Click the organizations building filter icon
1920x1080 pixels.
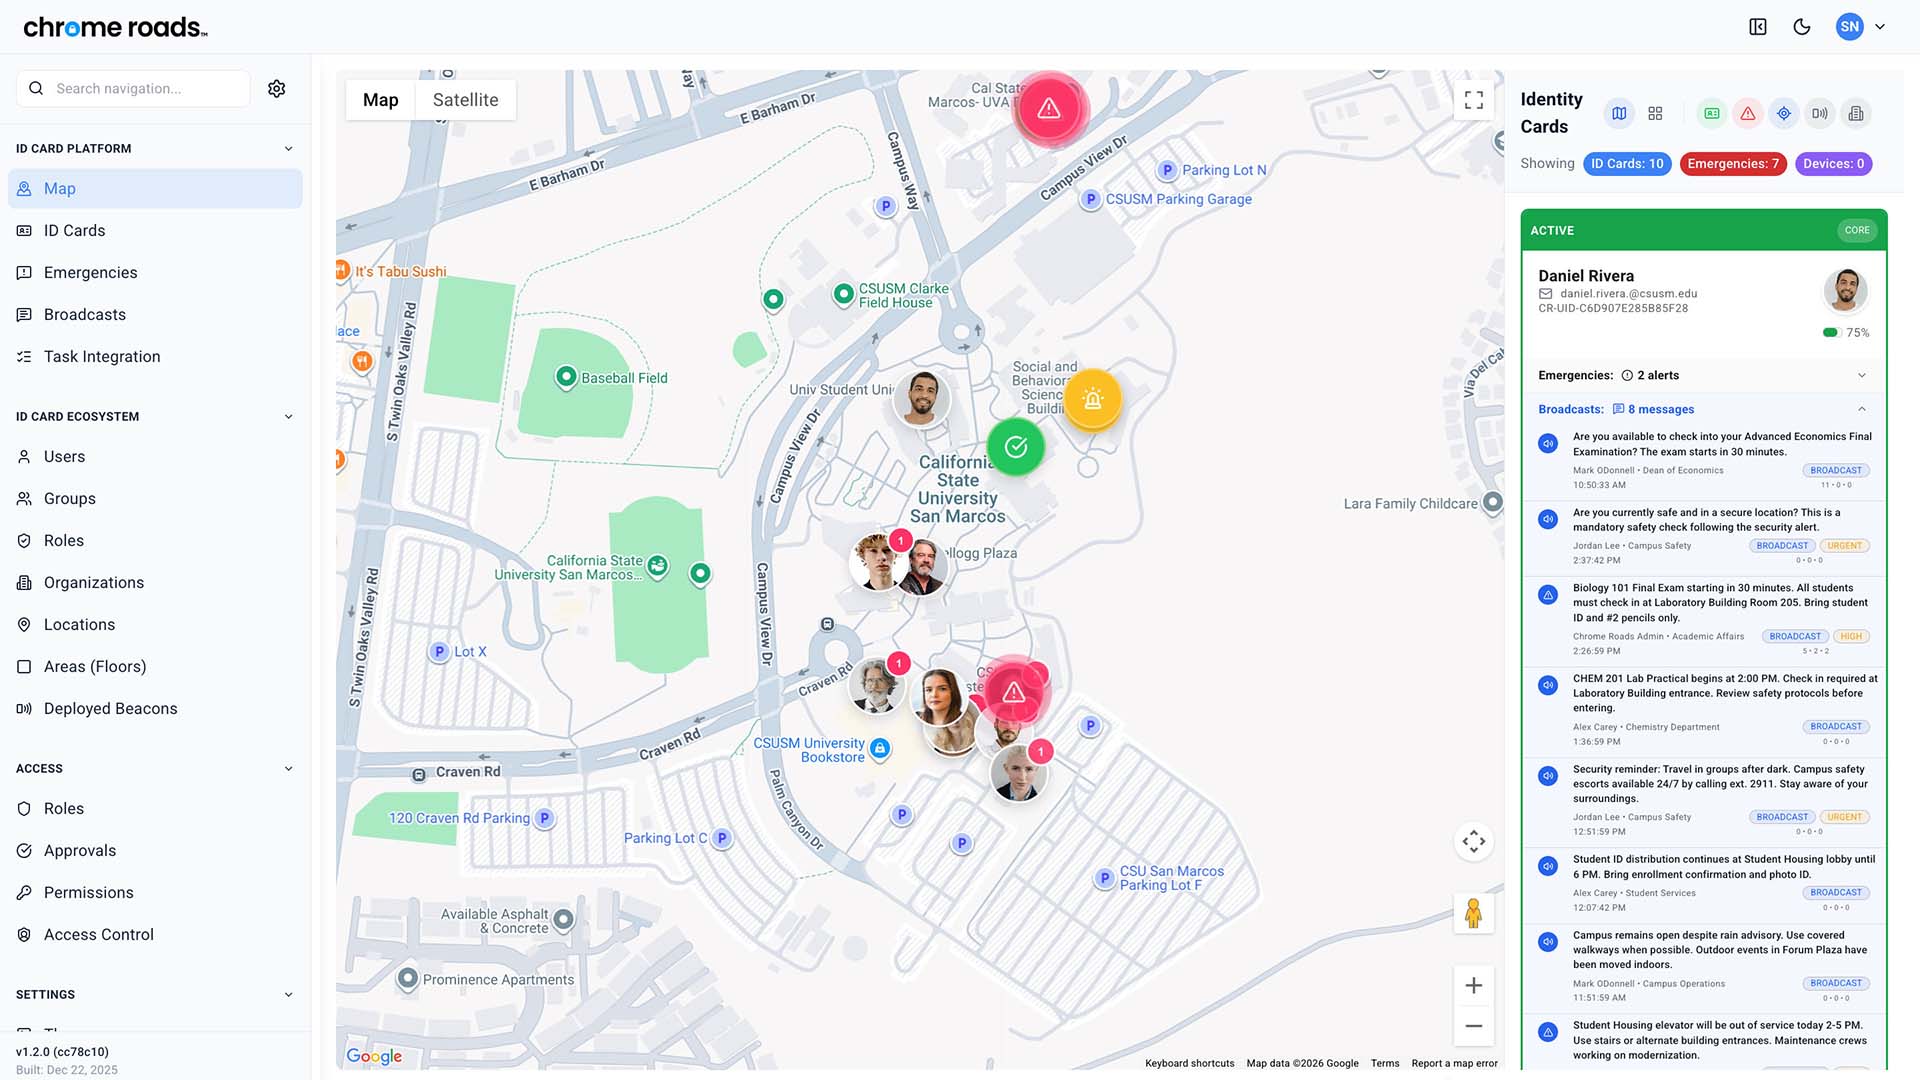pyautogui.click(x=1856, y=114)
